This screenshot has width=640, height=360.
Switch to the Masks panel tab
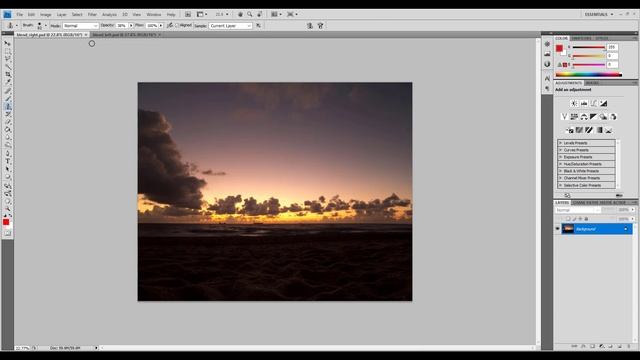click(x=592, y=83)
